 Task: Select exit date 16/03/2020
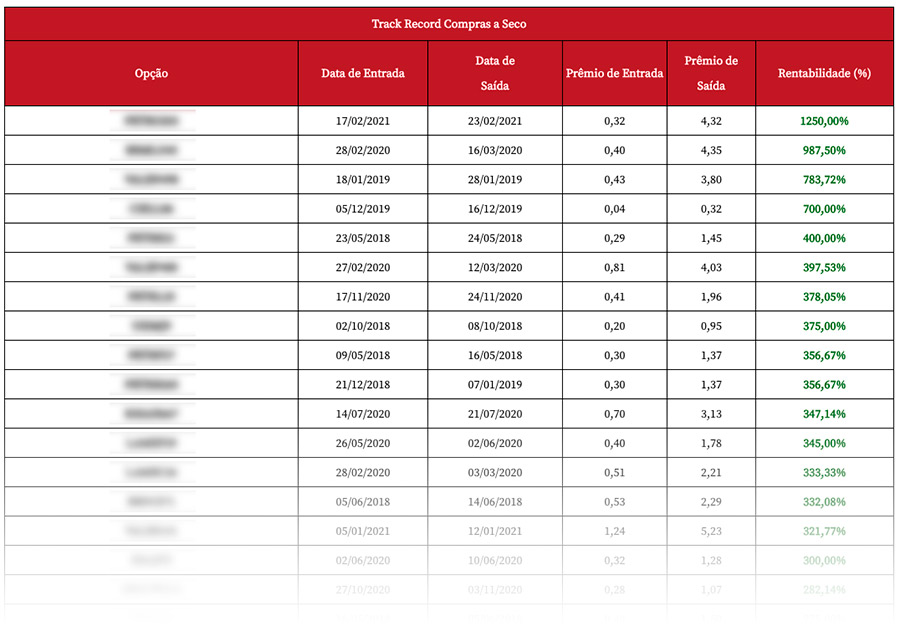pyautogui.click(x=495, y=151)
